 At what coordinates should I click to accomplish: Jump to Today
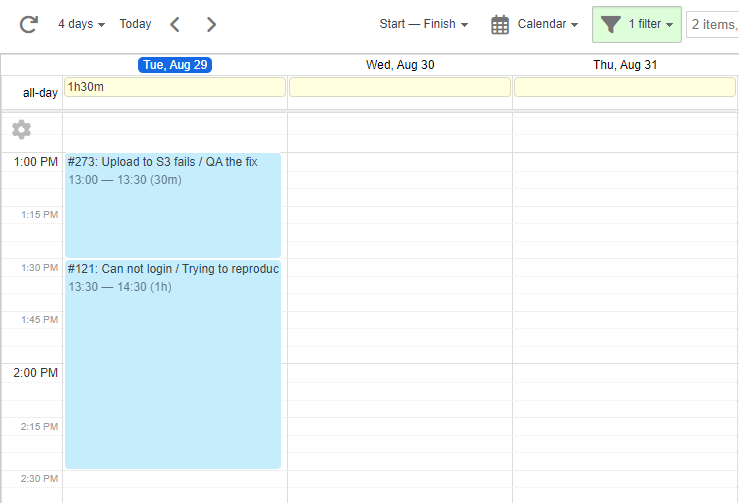click(135, 24)
